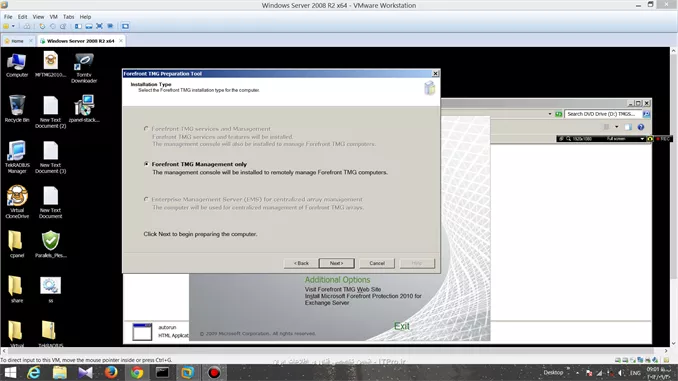Open the cpanel folder icon

coord(16,244)
